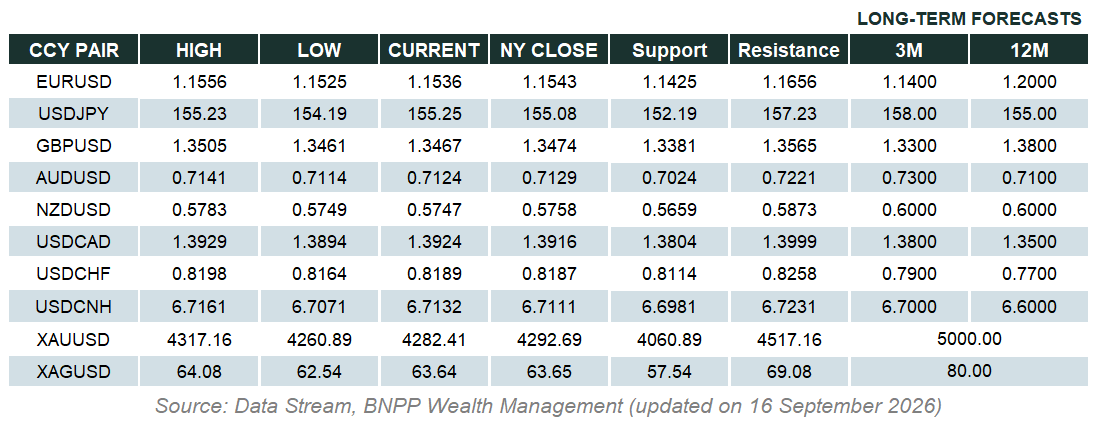This screenshot has height=423, width=1095.
Task: Click the CCY PAIR column header
Action: (74, 50)
